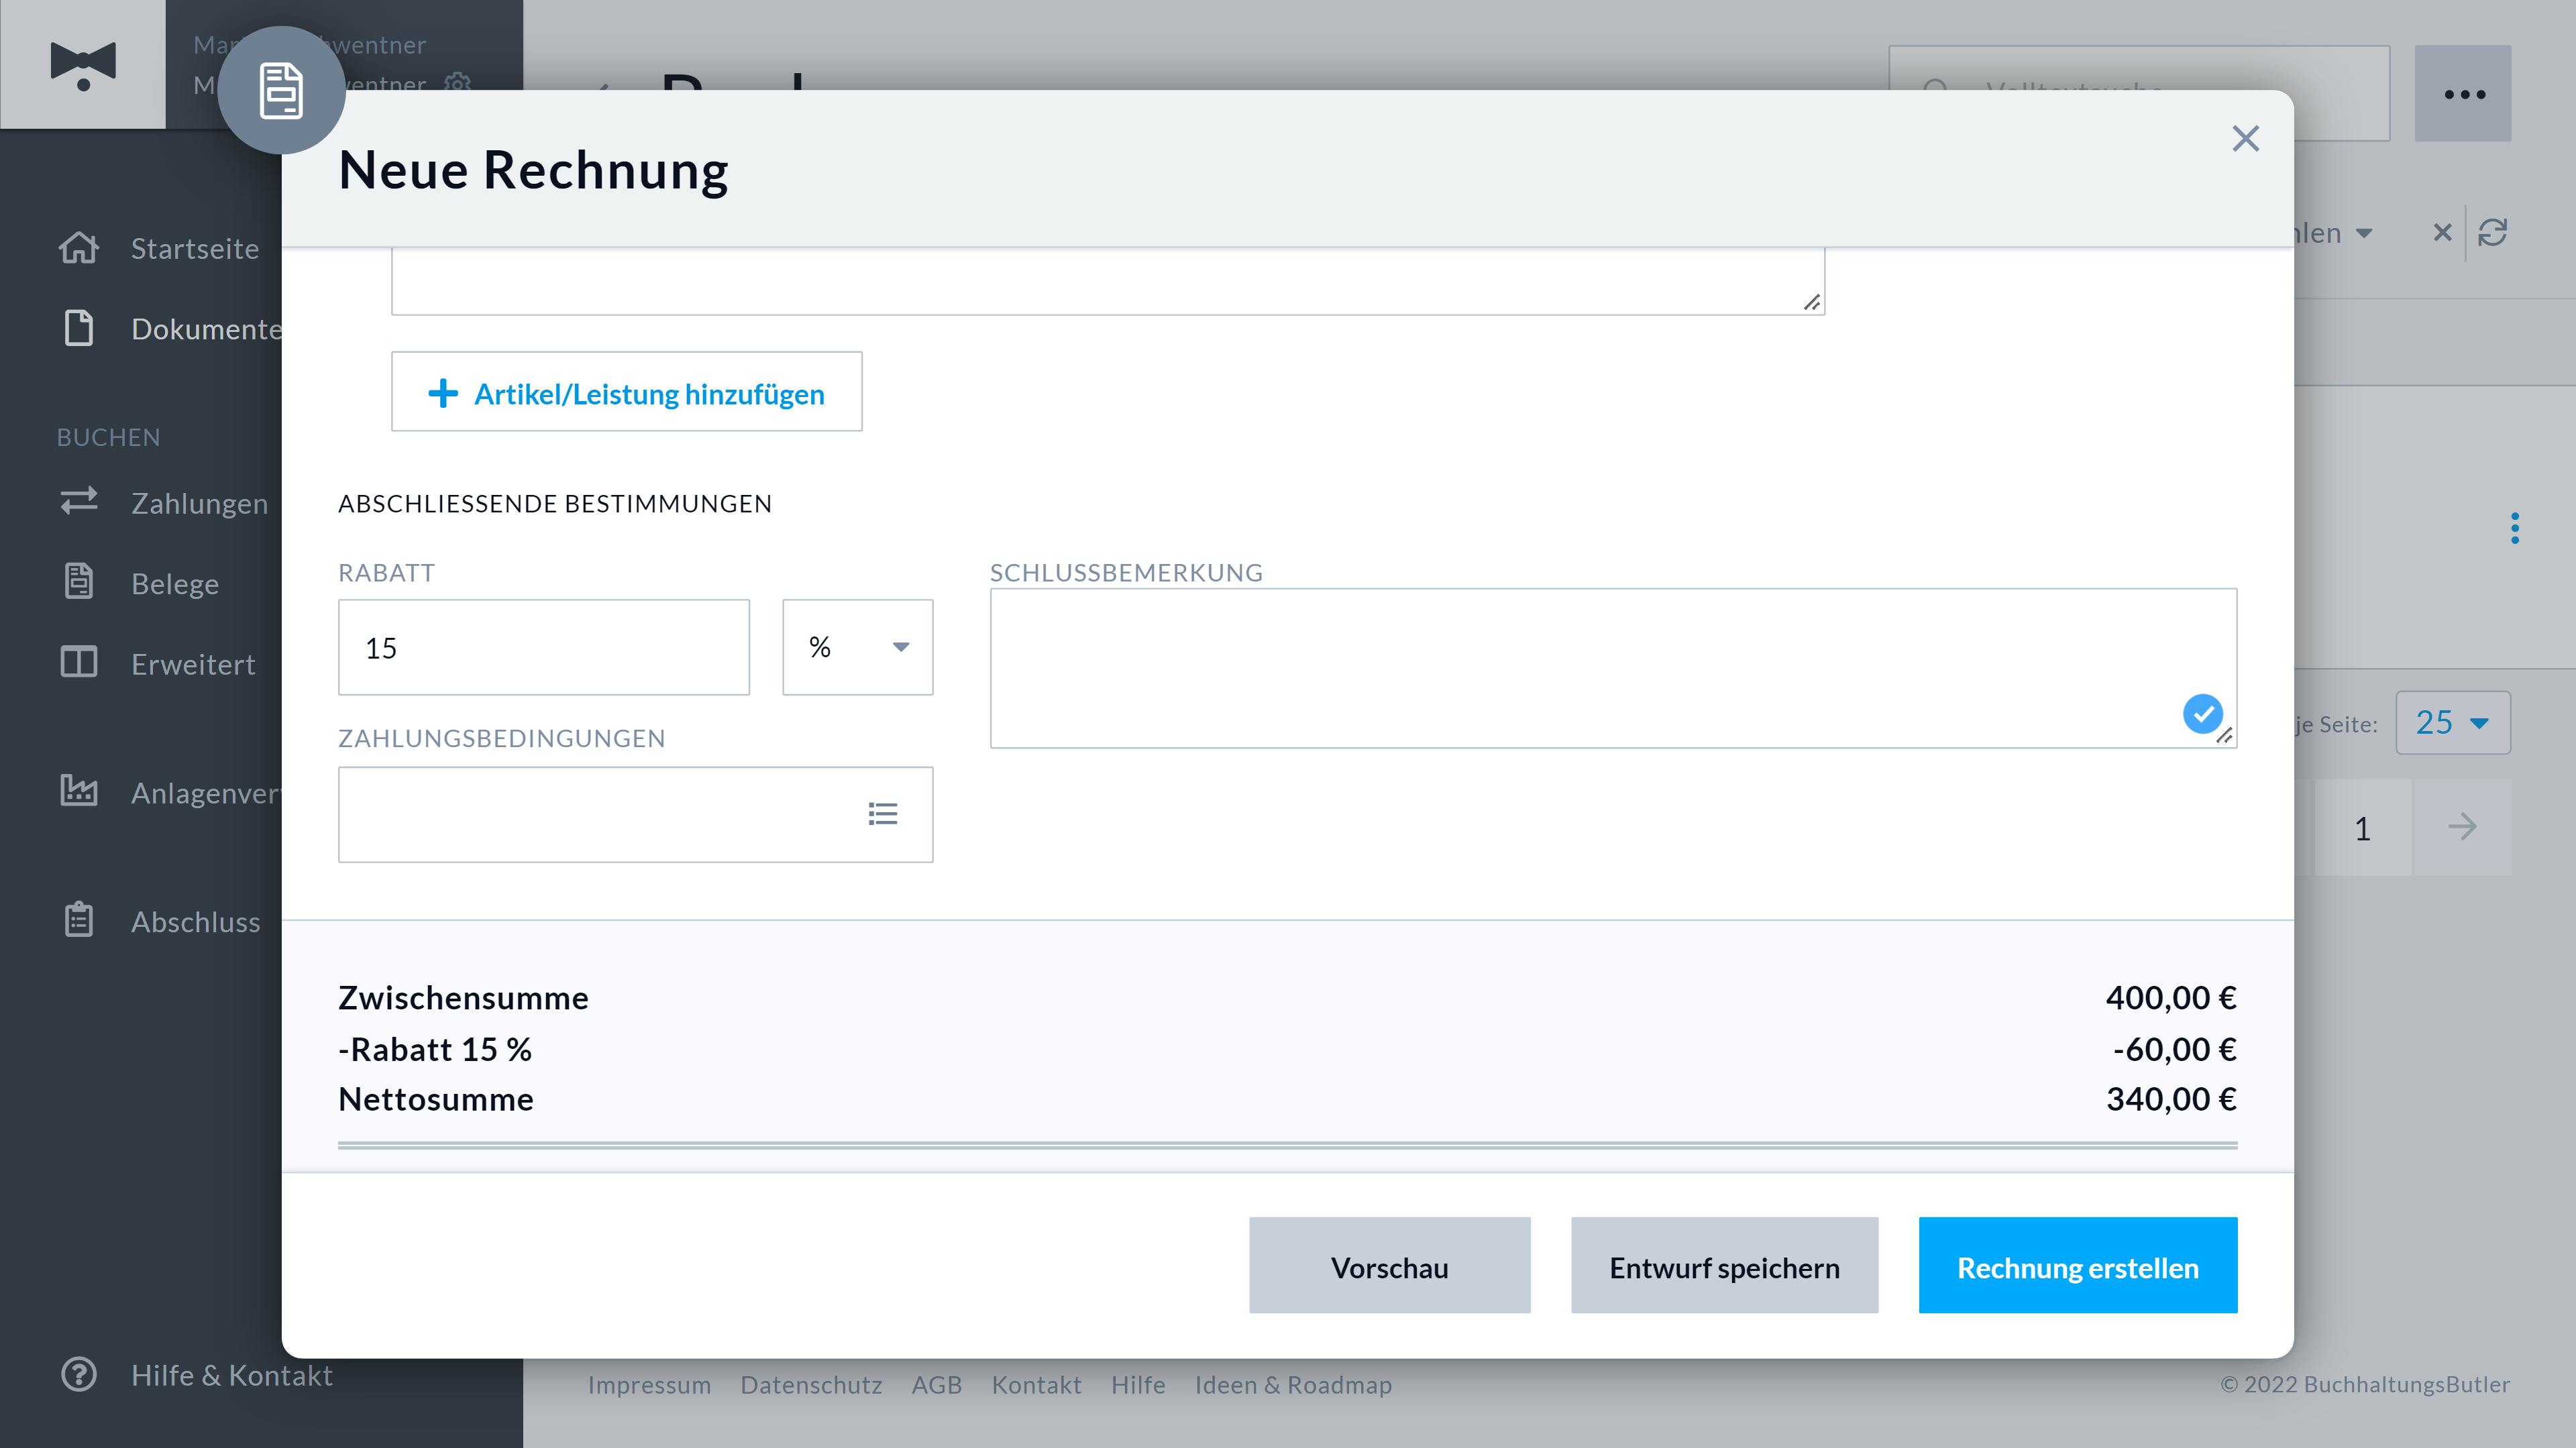The height and width of the screenshot is (1448, 2576).
Task: Click the Belege document icon in sidebar
Action: 79,582
